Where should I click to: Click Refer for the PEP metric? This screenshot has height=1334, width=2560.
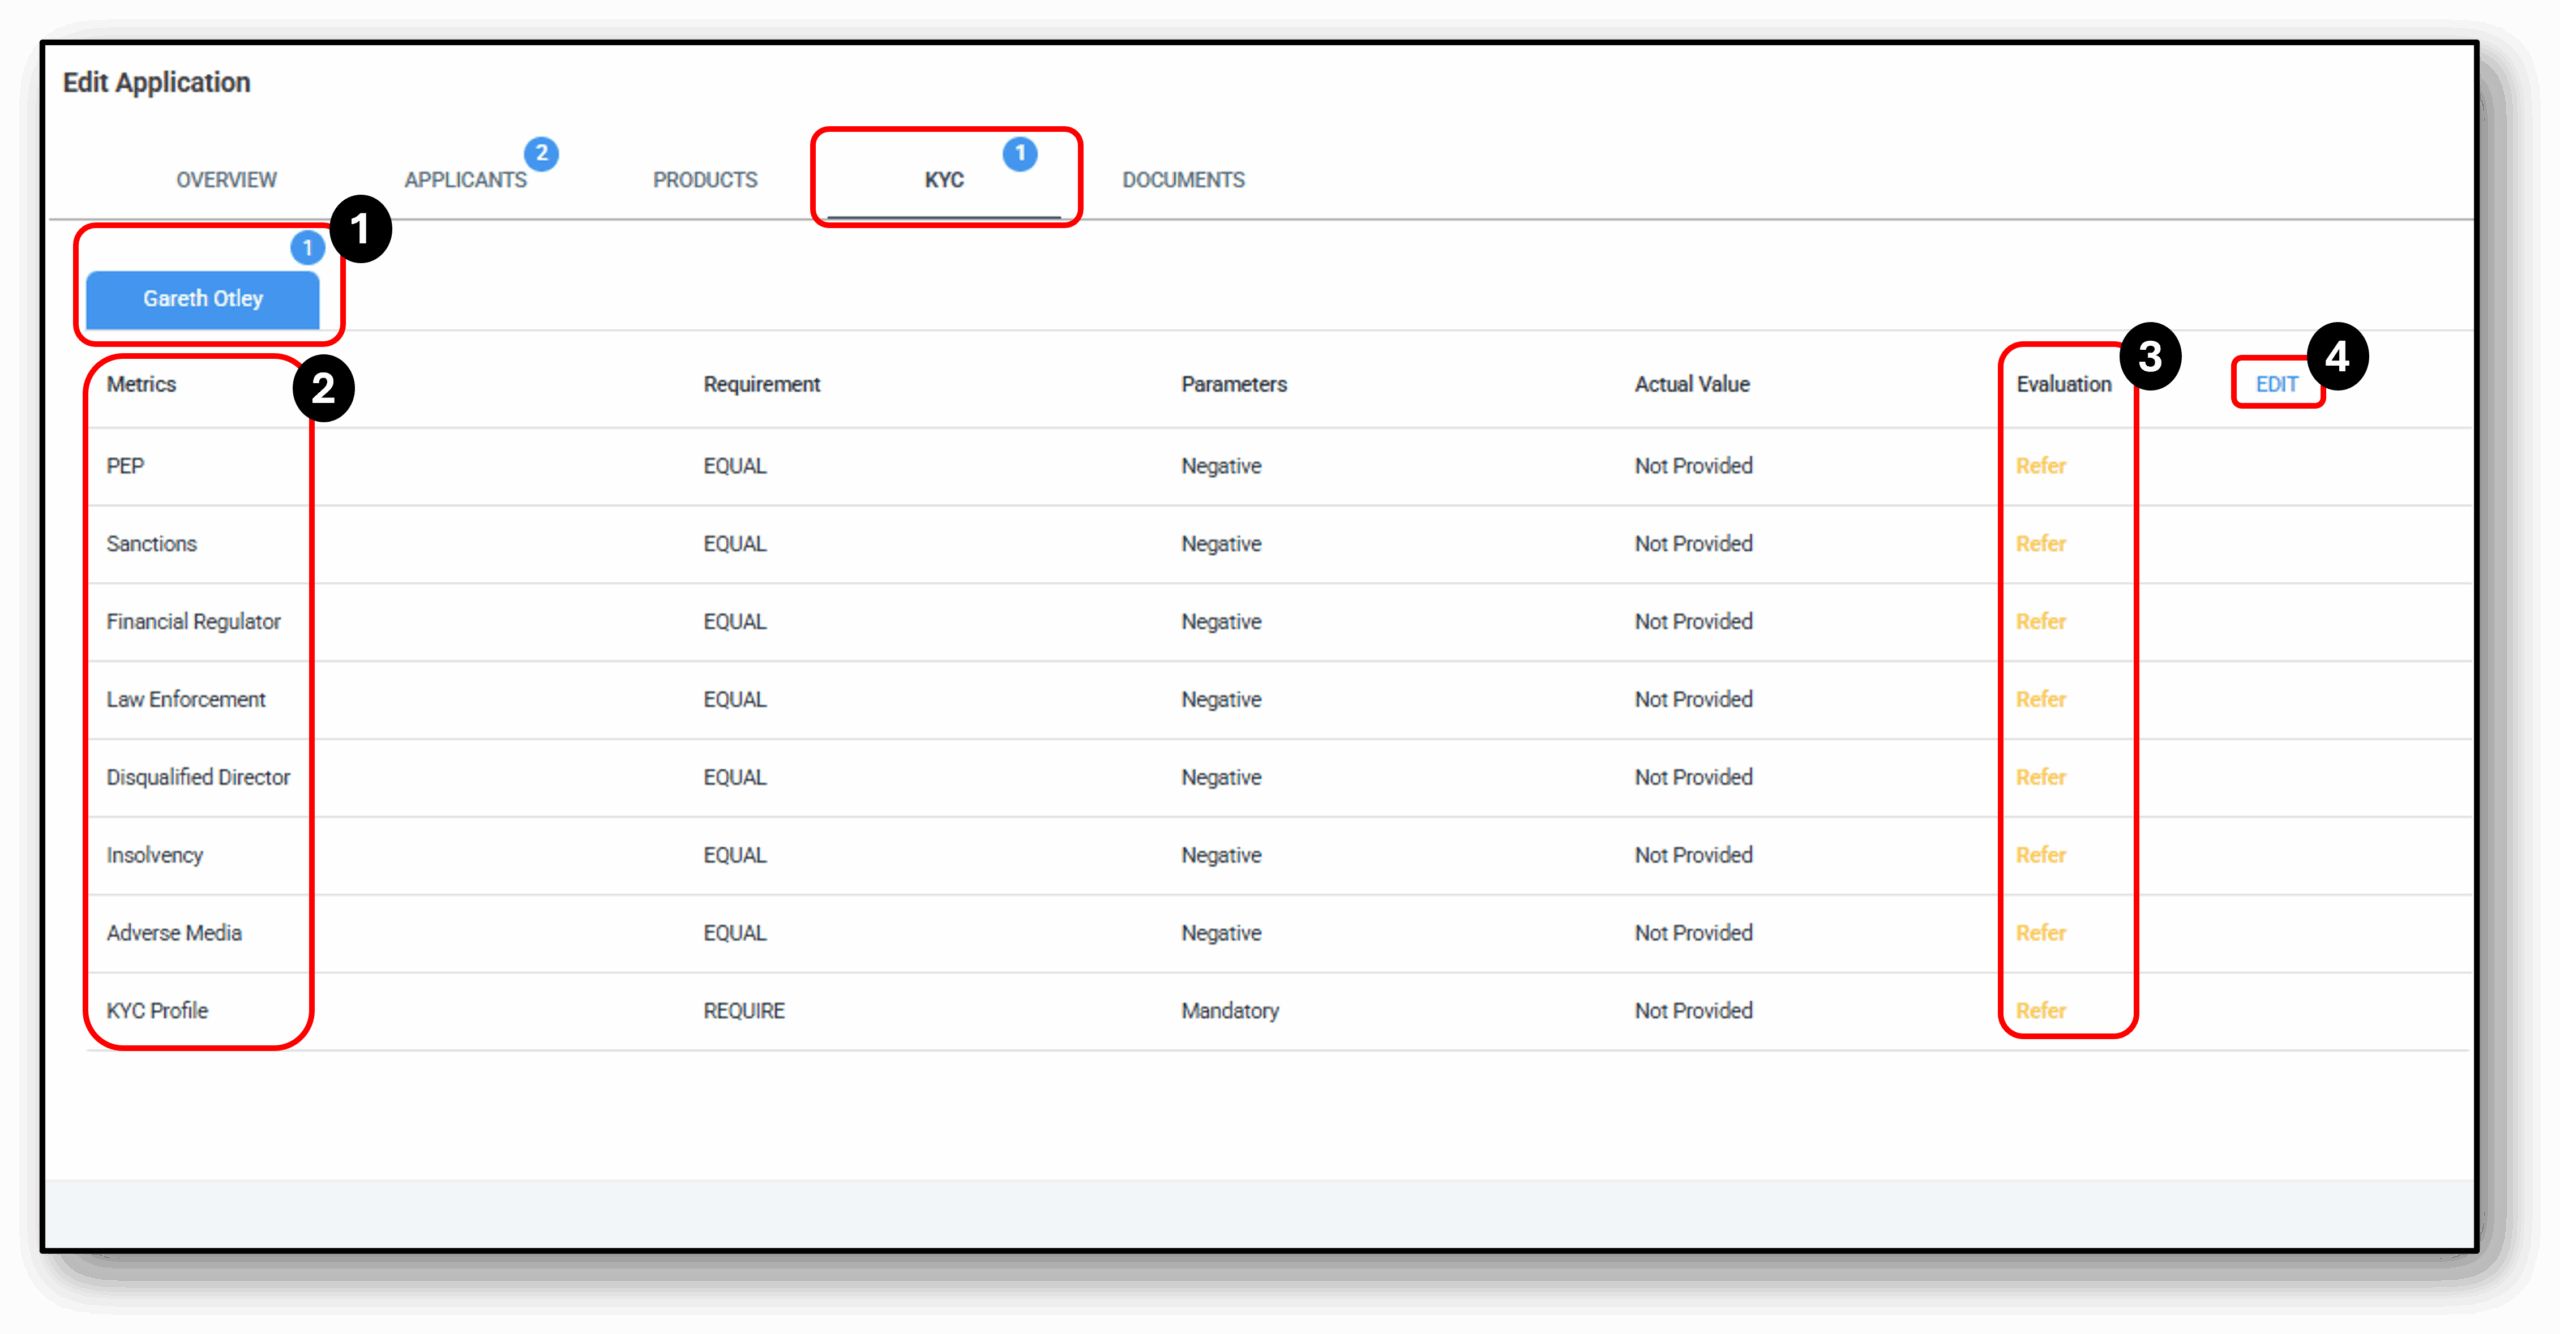[2040, 466]
